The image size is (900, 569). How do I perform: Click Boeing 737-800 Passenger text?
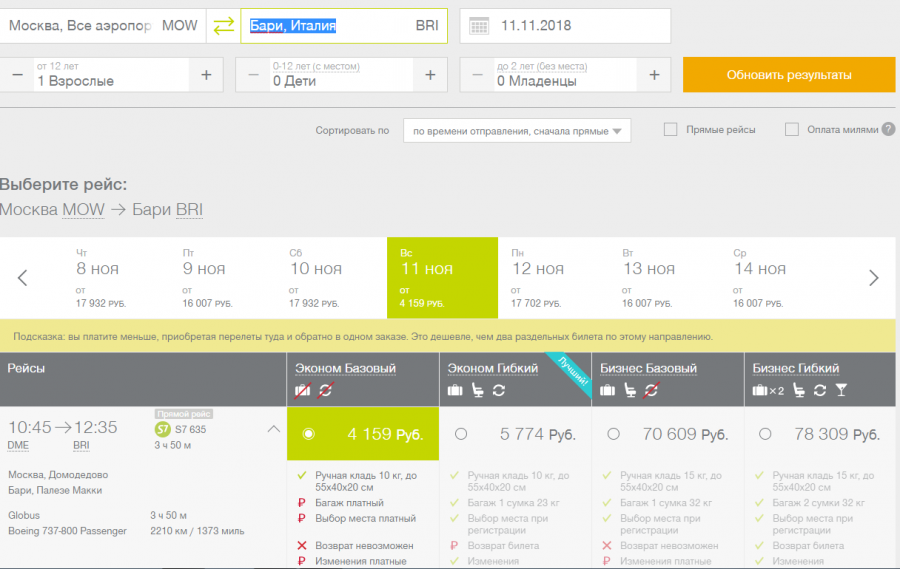(67, 531)
